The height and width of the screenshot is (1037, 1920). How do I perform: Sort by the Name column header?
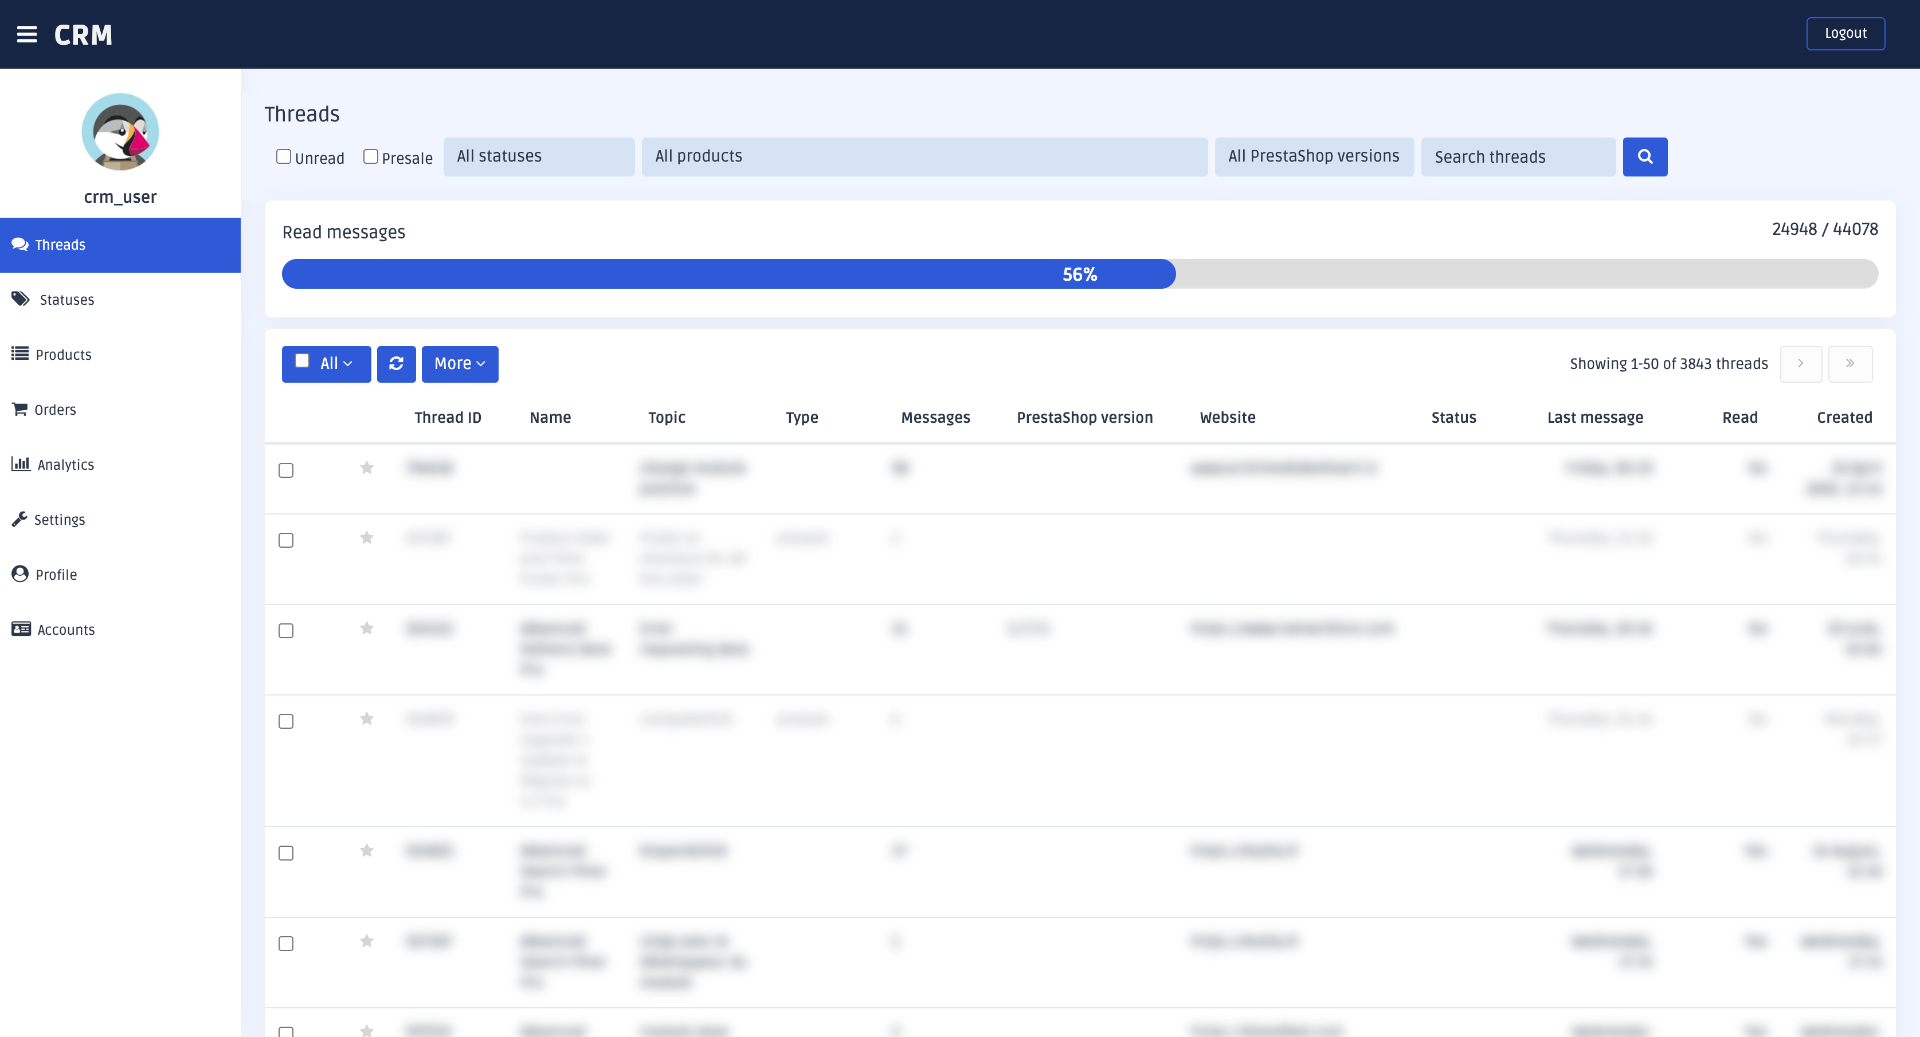click(x=550, y=418)
